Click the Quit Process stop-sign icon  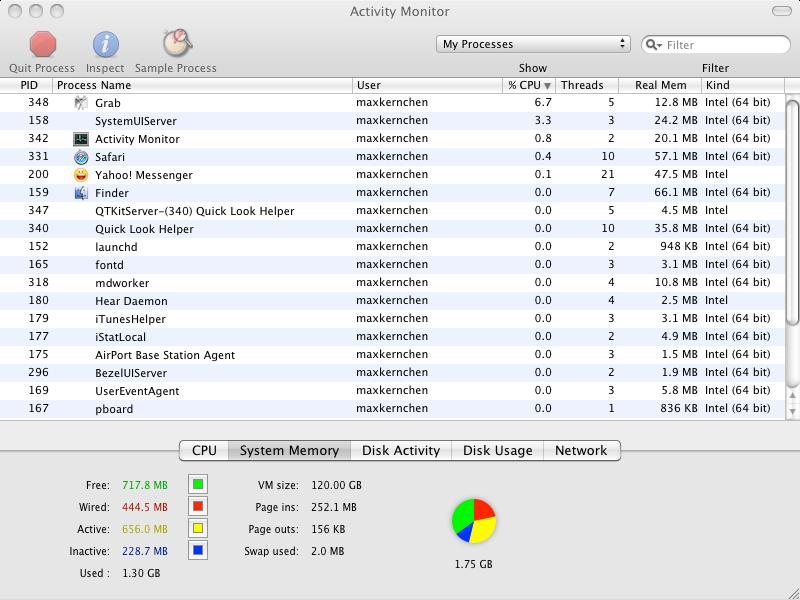[x=42, y=44]
